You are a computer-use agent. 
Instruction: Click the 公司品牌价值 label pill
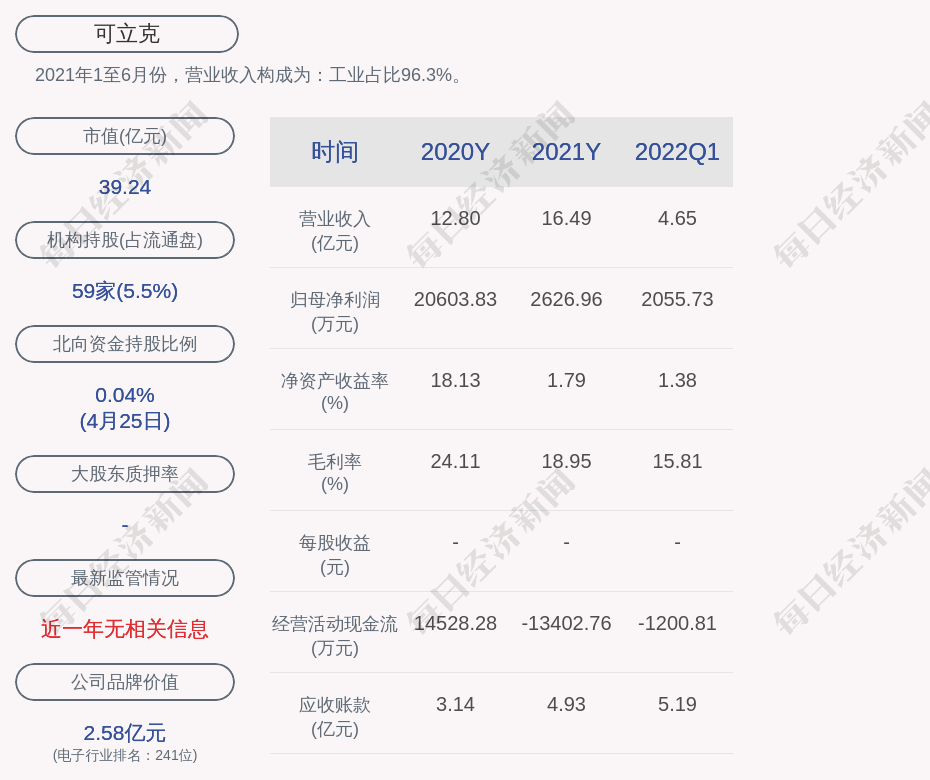click(x=125, y=682)
